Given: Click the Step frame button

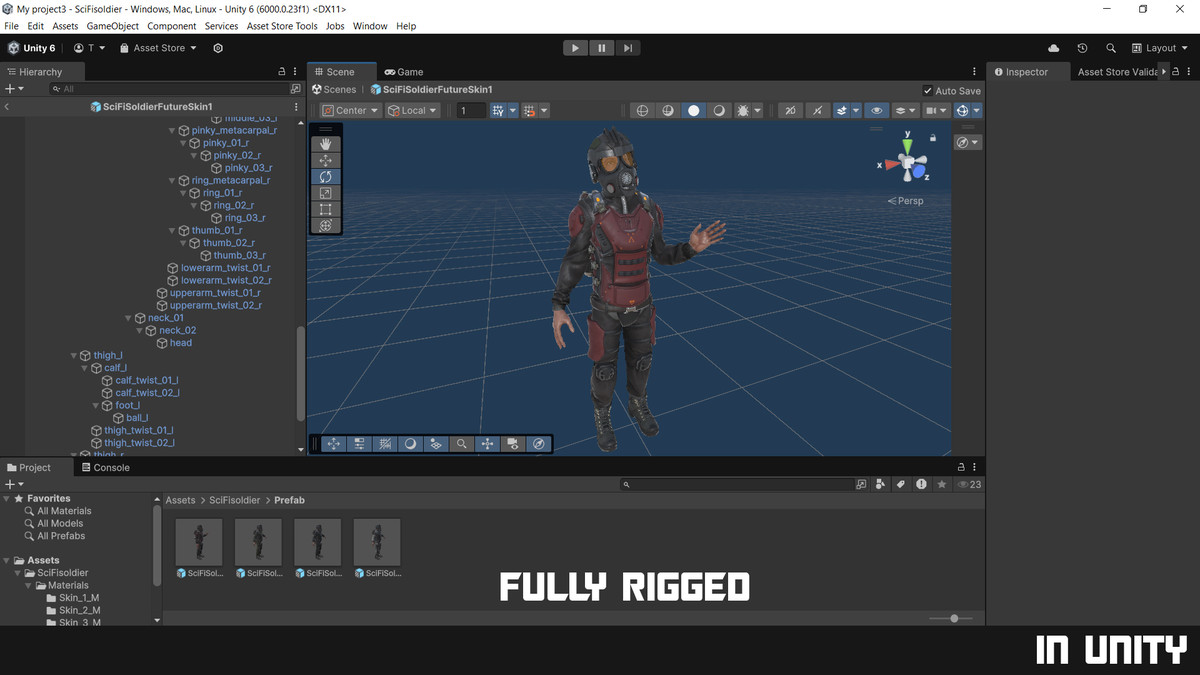Looking at the screenshot, I should pyautogui.click(x=627, y=48).
